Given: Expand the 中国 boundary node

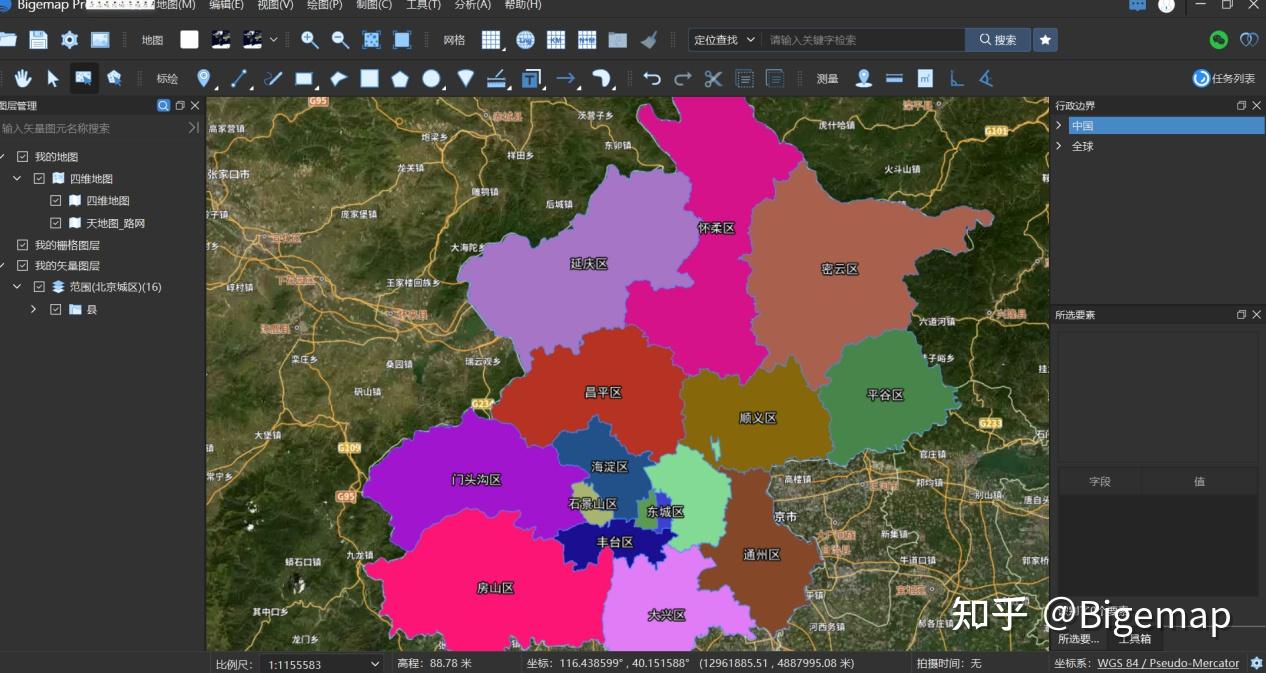Looking at the screenshot, I should point(1059,125).
